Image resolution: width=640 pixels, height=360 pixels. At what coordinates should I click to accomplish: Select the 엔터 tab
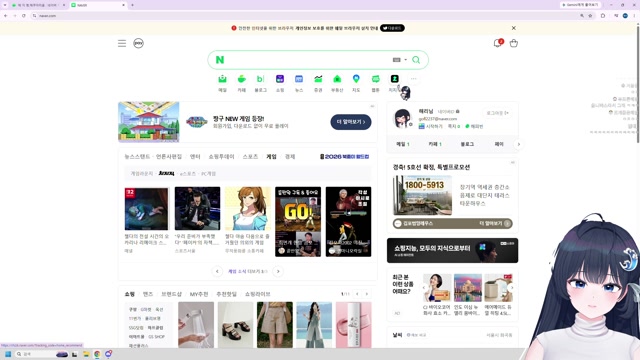pos(195,157)
